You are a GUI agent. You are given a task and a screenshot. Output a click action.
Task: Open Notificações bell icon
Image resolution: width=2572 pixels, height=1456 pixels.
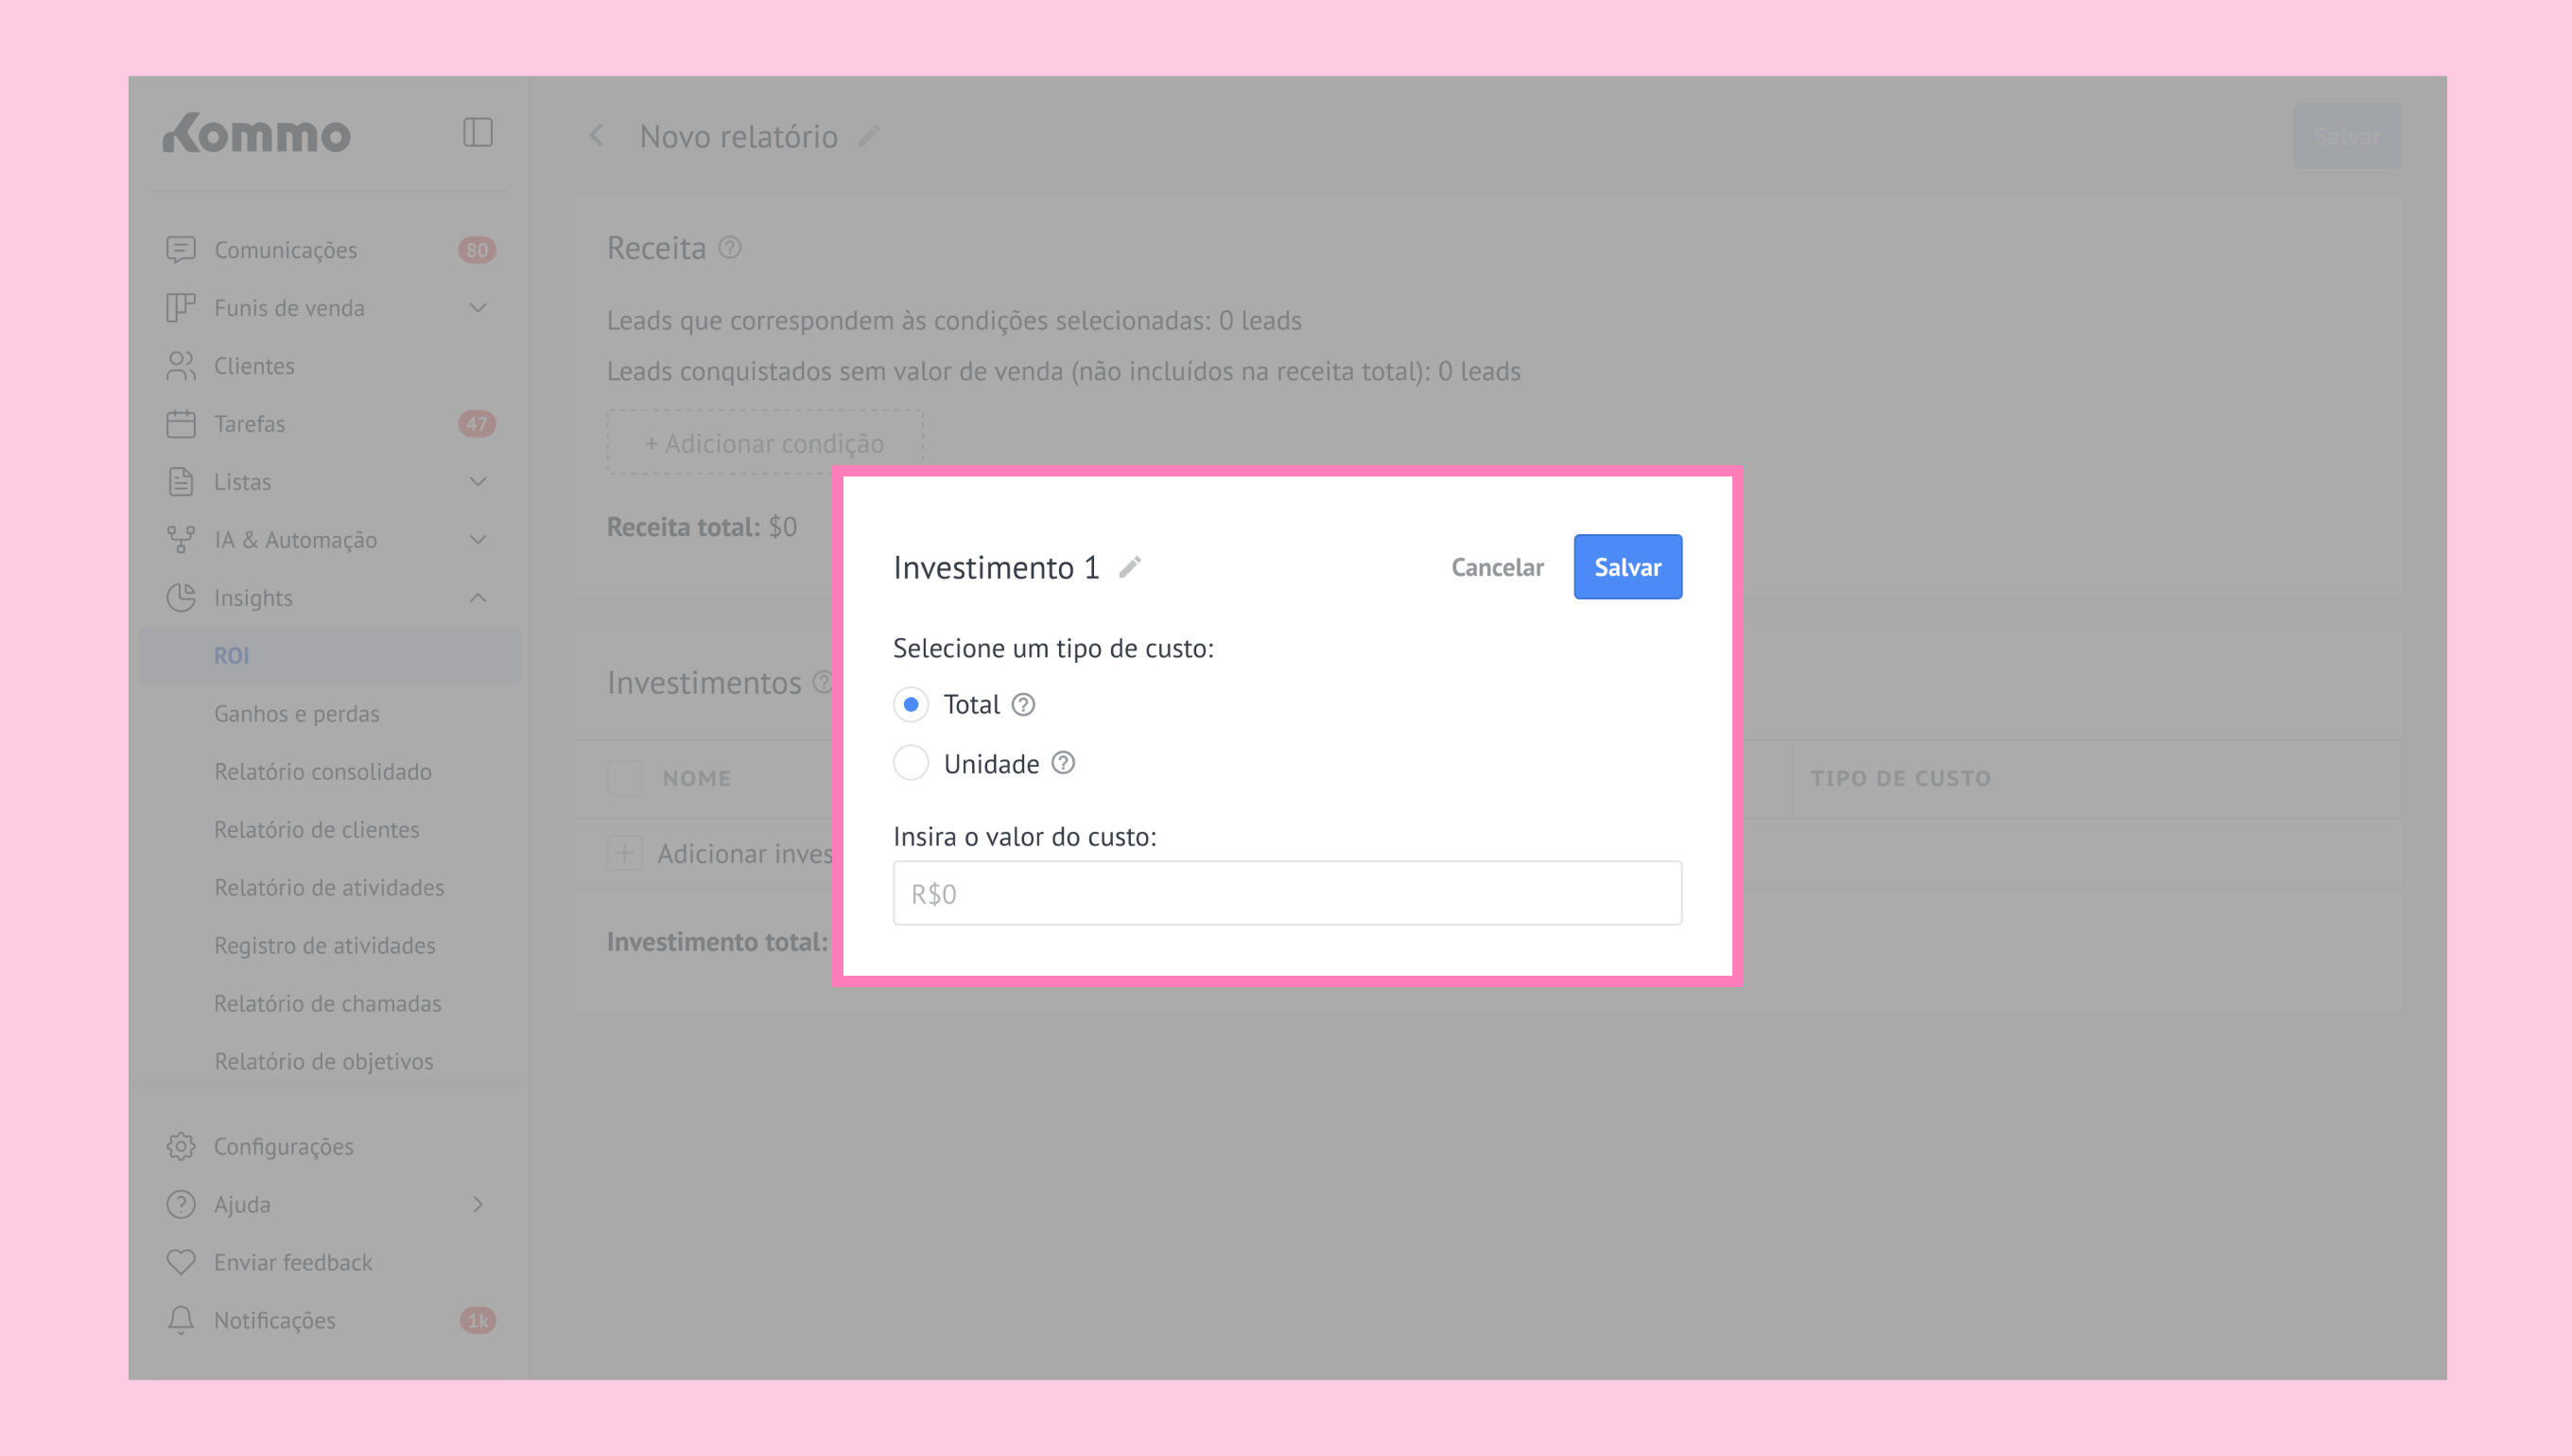(181, 1320)
